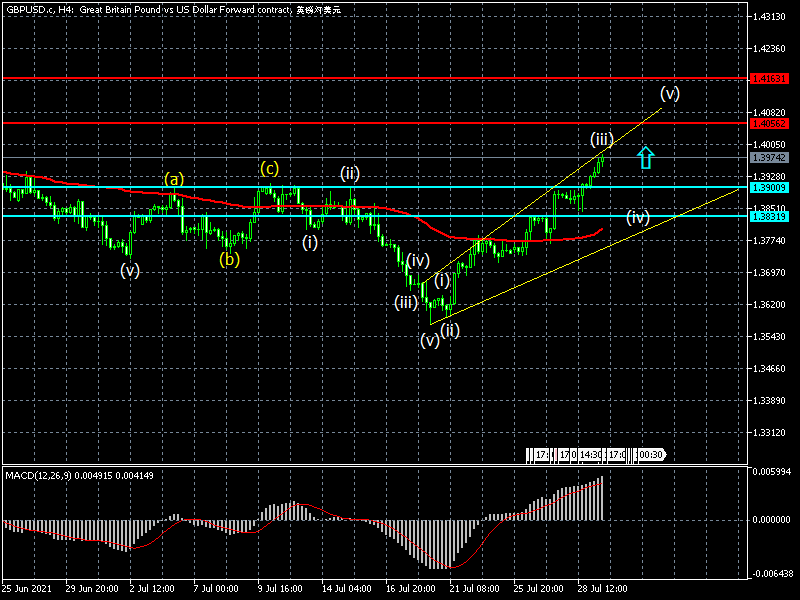The width and height of the screenshot is (800, 600).
Task: Select the yellow (a) wave label
Action: tap(174, 180)
